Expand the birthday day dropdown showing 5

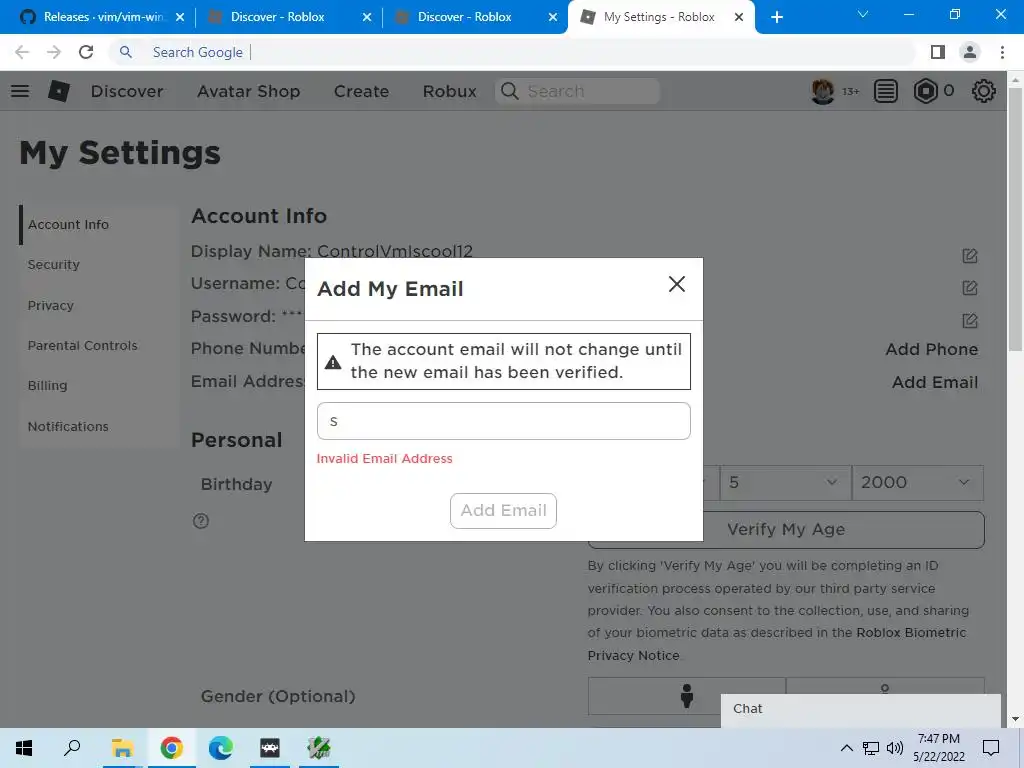[x=786, y=483]
